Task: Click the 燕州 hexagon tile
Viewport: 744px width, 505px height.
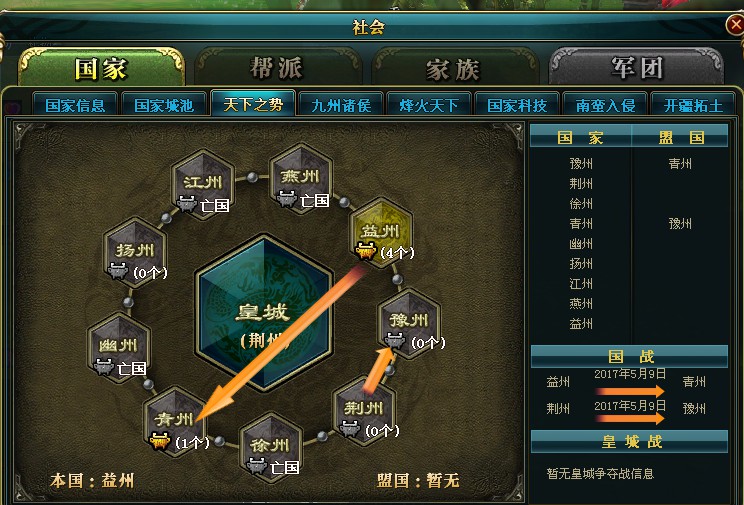Action: click(300, 178)
